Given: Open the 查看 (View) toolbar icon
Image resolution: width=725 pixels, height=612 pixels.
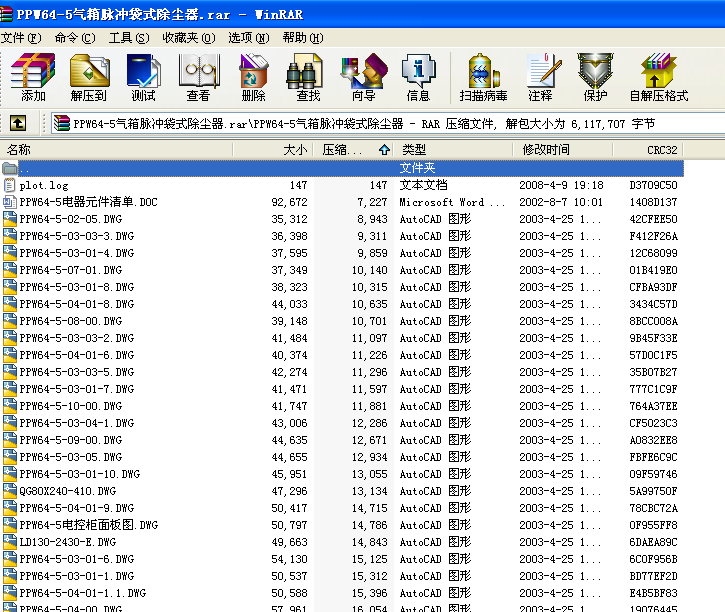Looking at the screenshot, I should coord(199,77).
